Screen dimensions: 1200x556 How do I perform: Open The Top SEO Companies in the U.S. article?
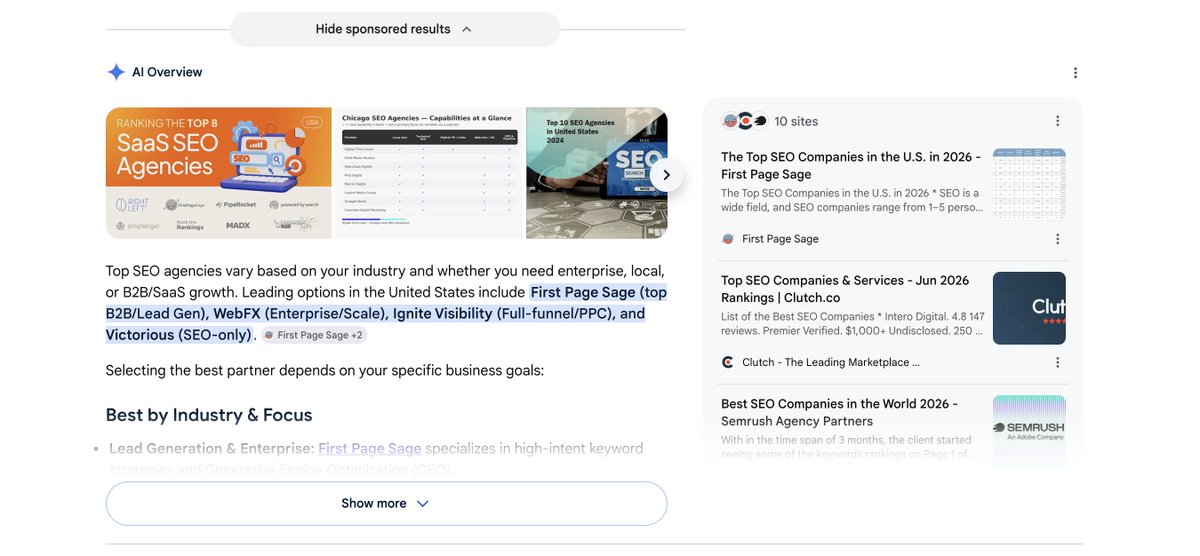pos(851,165)
